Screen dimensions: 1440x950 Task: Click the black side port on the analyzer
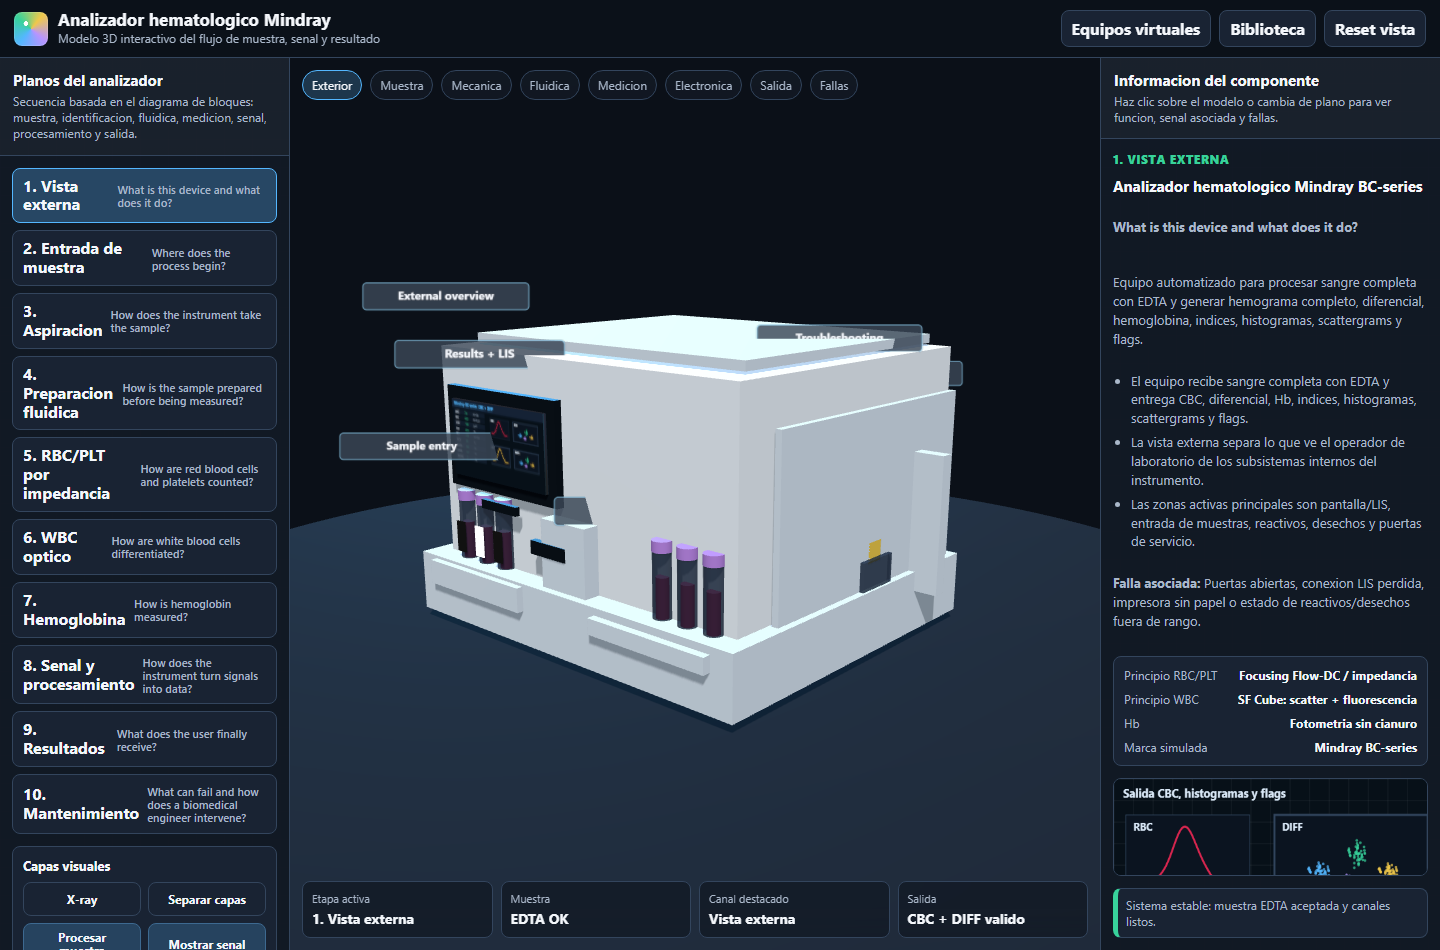pyautogui.click(x=876, y=572)
